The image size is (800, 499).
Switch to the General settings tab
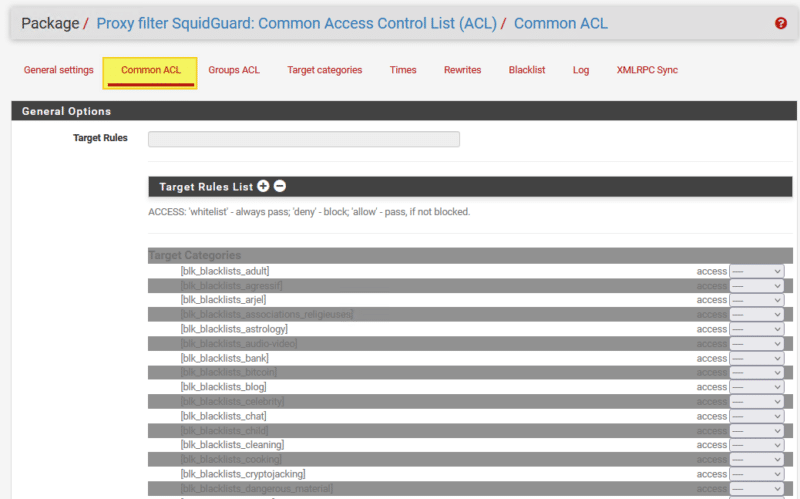point(59,70)
